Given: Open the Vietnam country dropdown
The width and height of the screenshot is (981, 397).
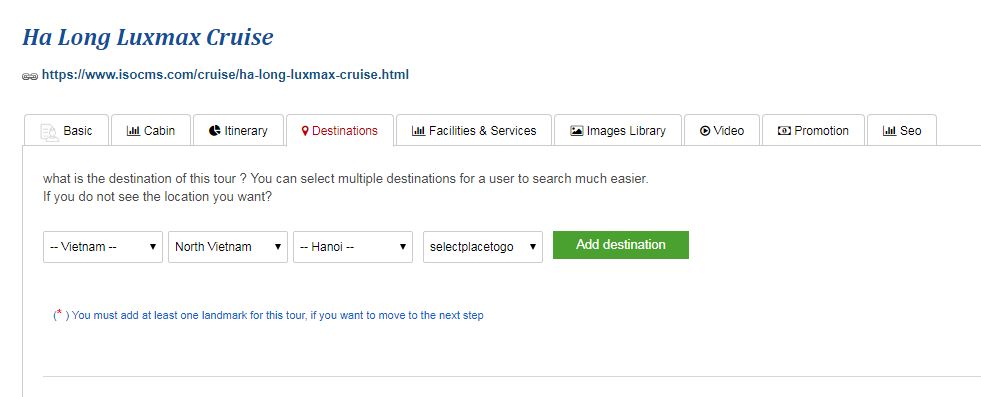Looking at the screenshot, I should point(103,246).
